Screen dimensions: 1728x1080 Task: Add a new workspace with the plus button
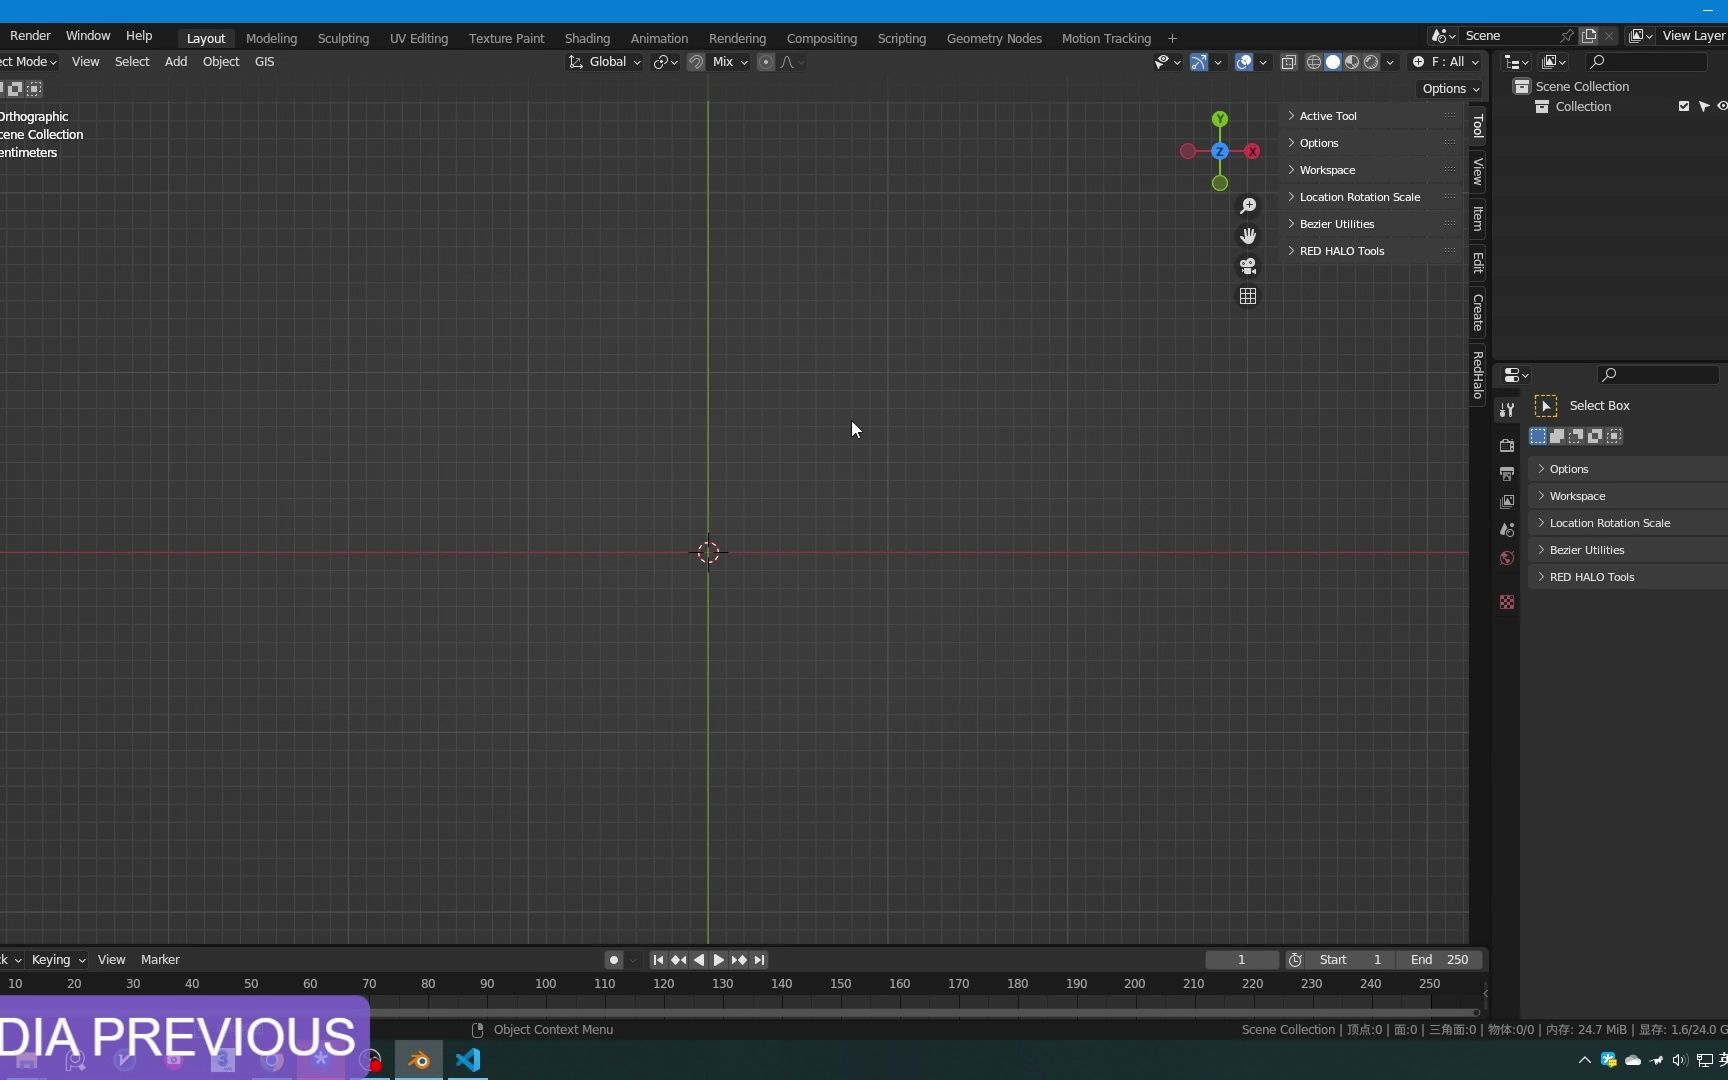tap(1172, 38)
